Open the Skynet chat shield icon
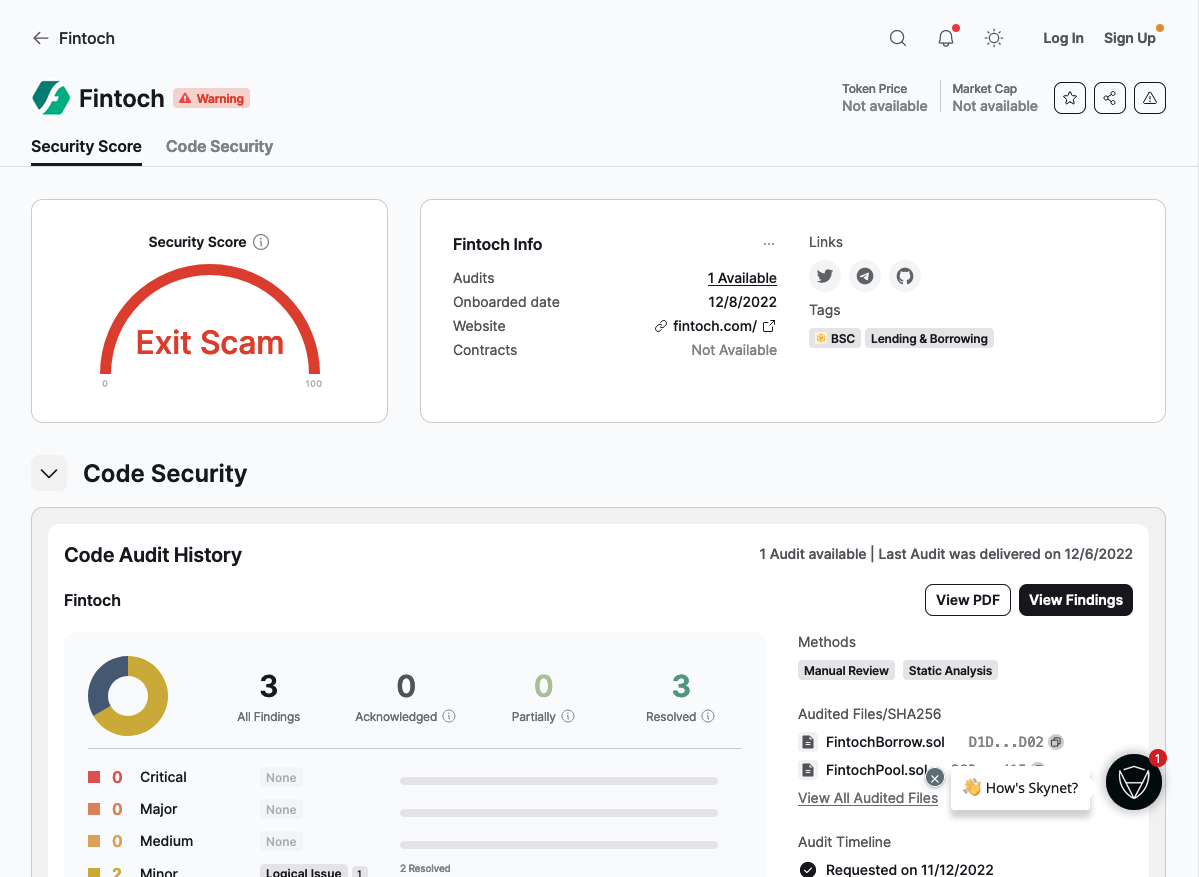Screen dimensions: 1199x877 coord(1133,781)
